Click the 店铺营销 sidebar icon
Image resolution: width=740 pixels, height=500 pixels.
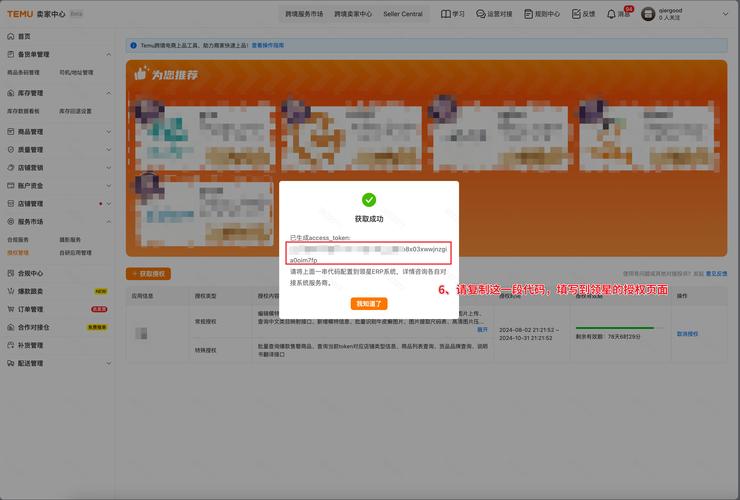click(x=10, y=168)
